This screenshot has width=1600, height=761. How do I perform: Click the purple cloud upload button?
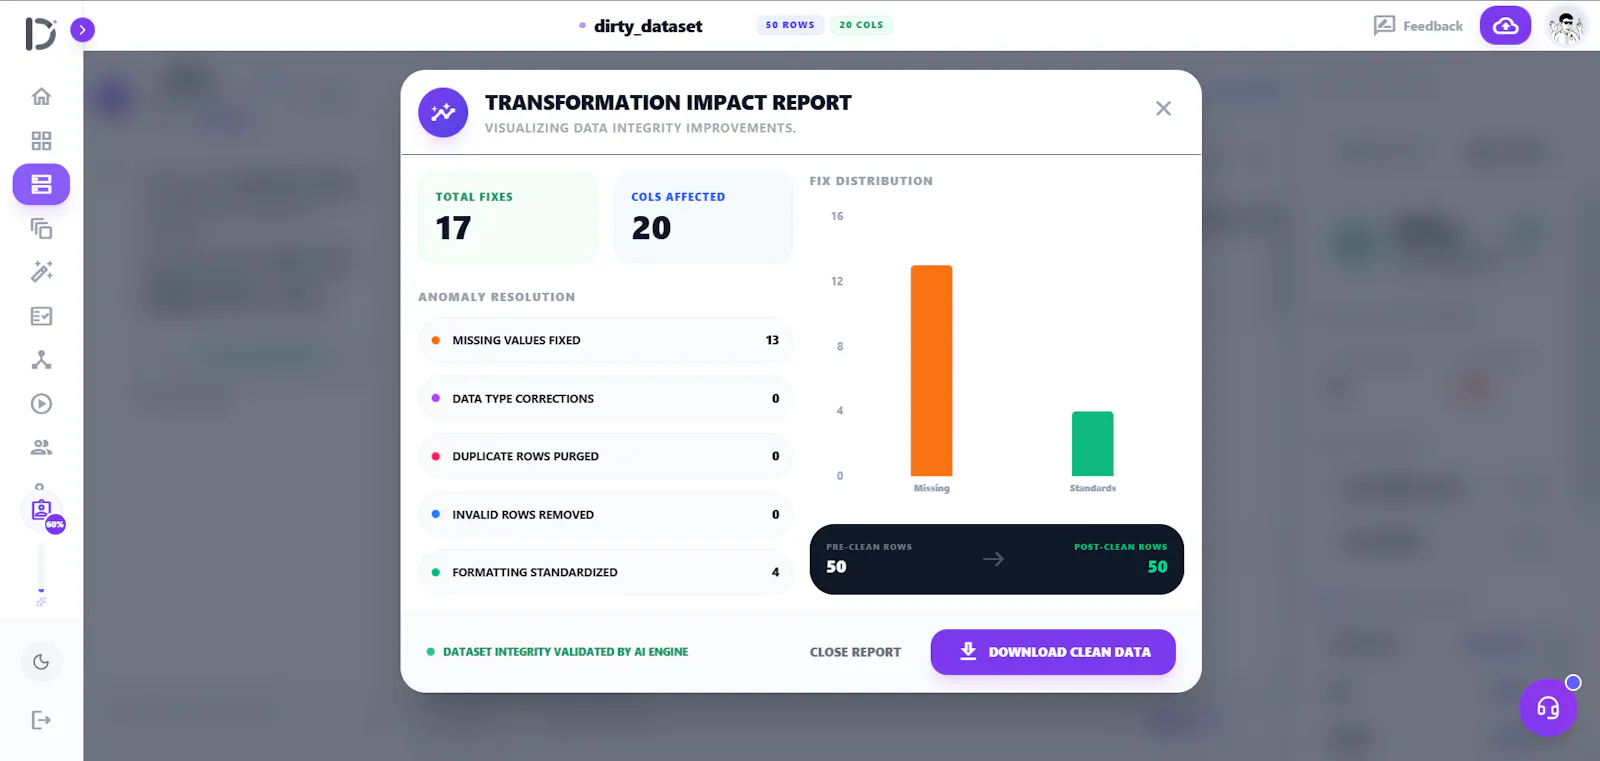point(1505,26)
